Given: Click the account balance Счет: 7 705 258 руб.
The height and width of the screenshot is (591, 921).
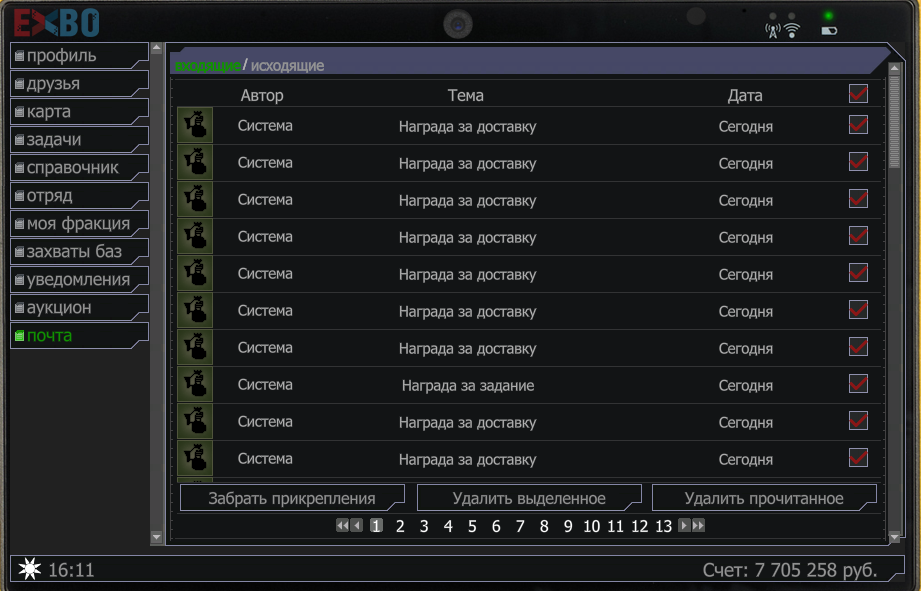Looking at the screenshot, I should pos(790,570).
